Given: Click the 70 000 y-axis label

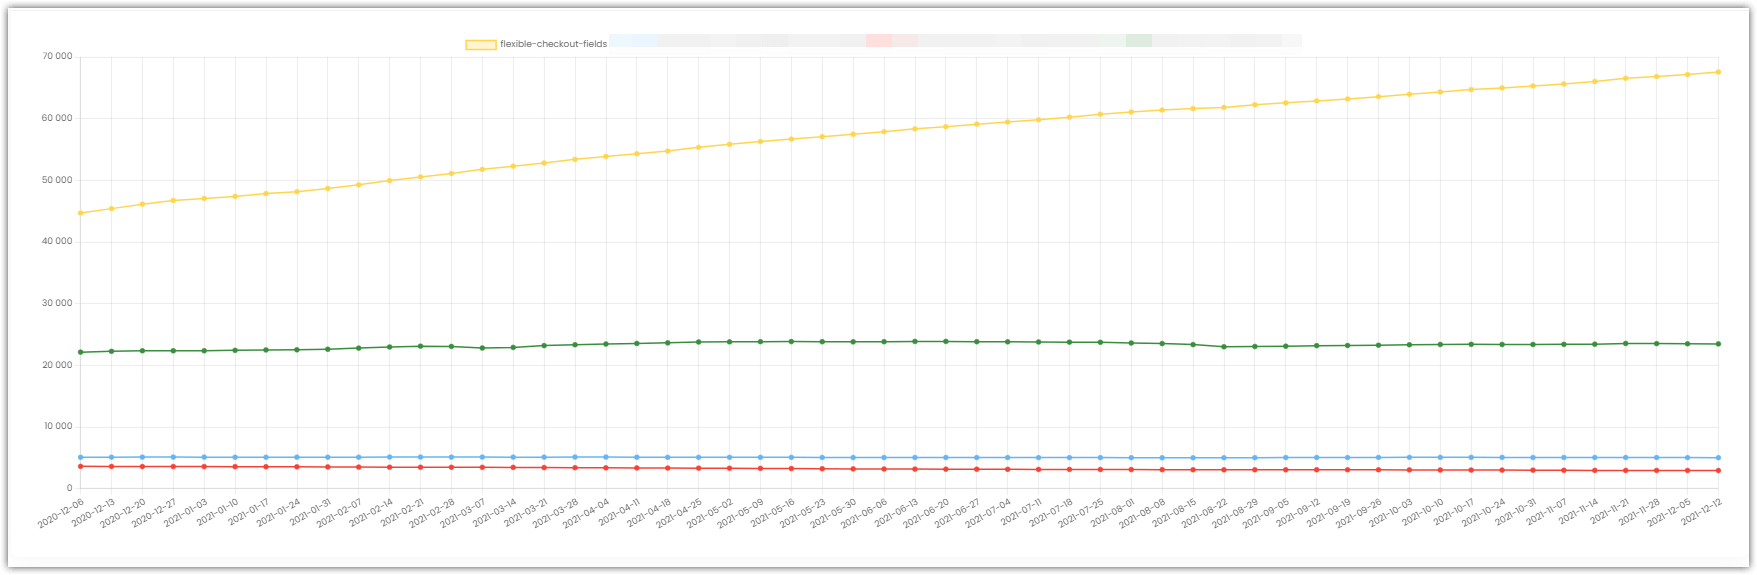Looking at the screenshot, I should [57, 56].
